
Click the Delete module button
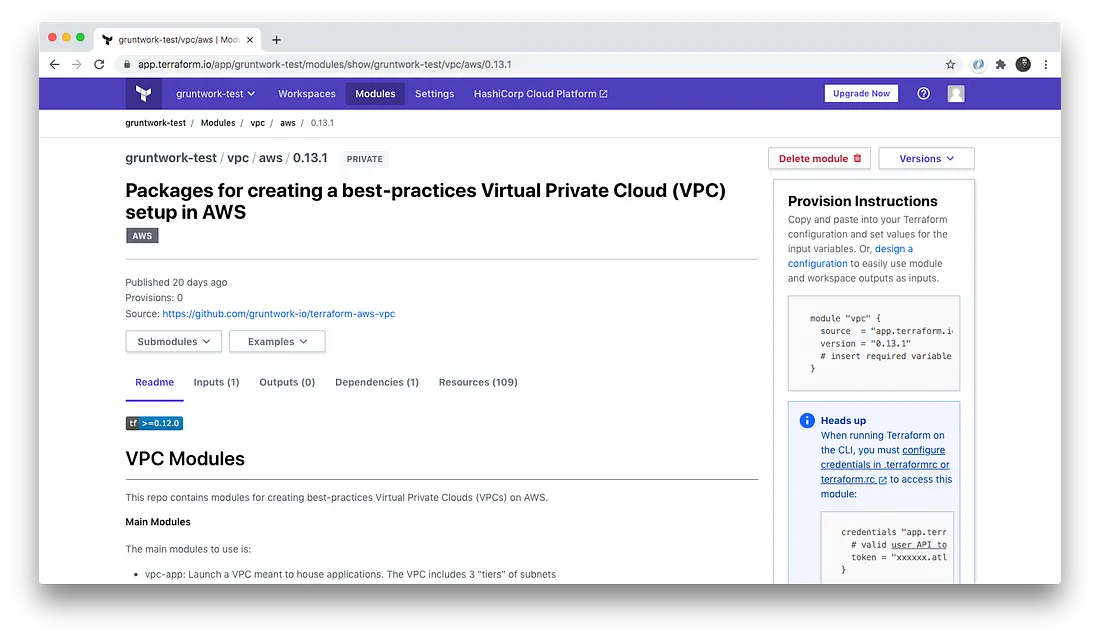819,159
